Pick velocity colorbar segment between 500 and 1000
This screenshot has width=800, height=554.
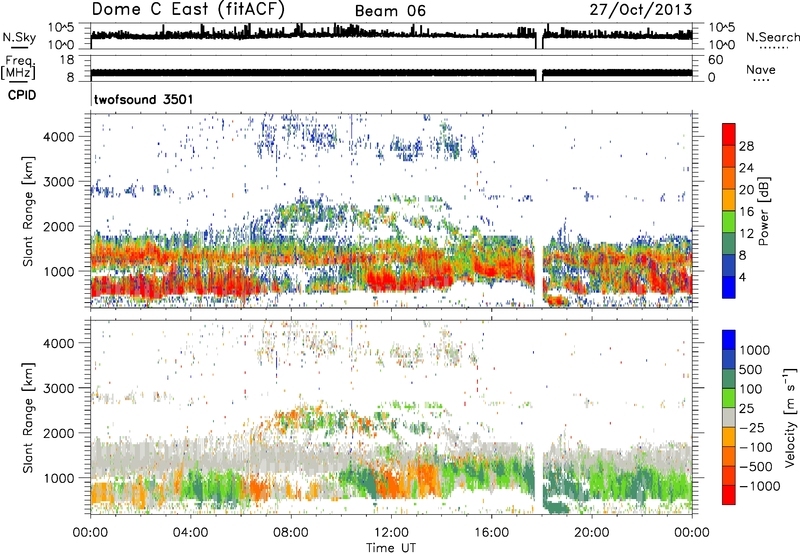click(729, 360)
